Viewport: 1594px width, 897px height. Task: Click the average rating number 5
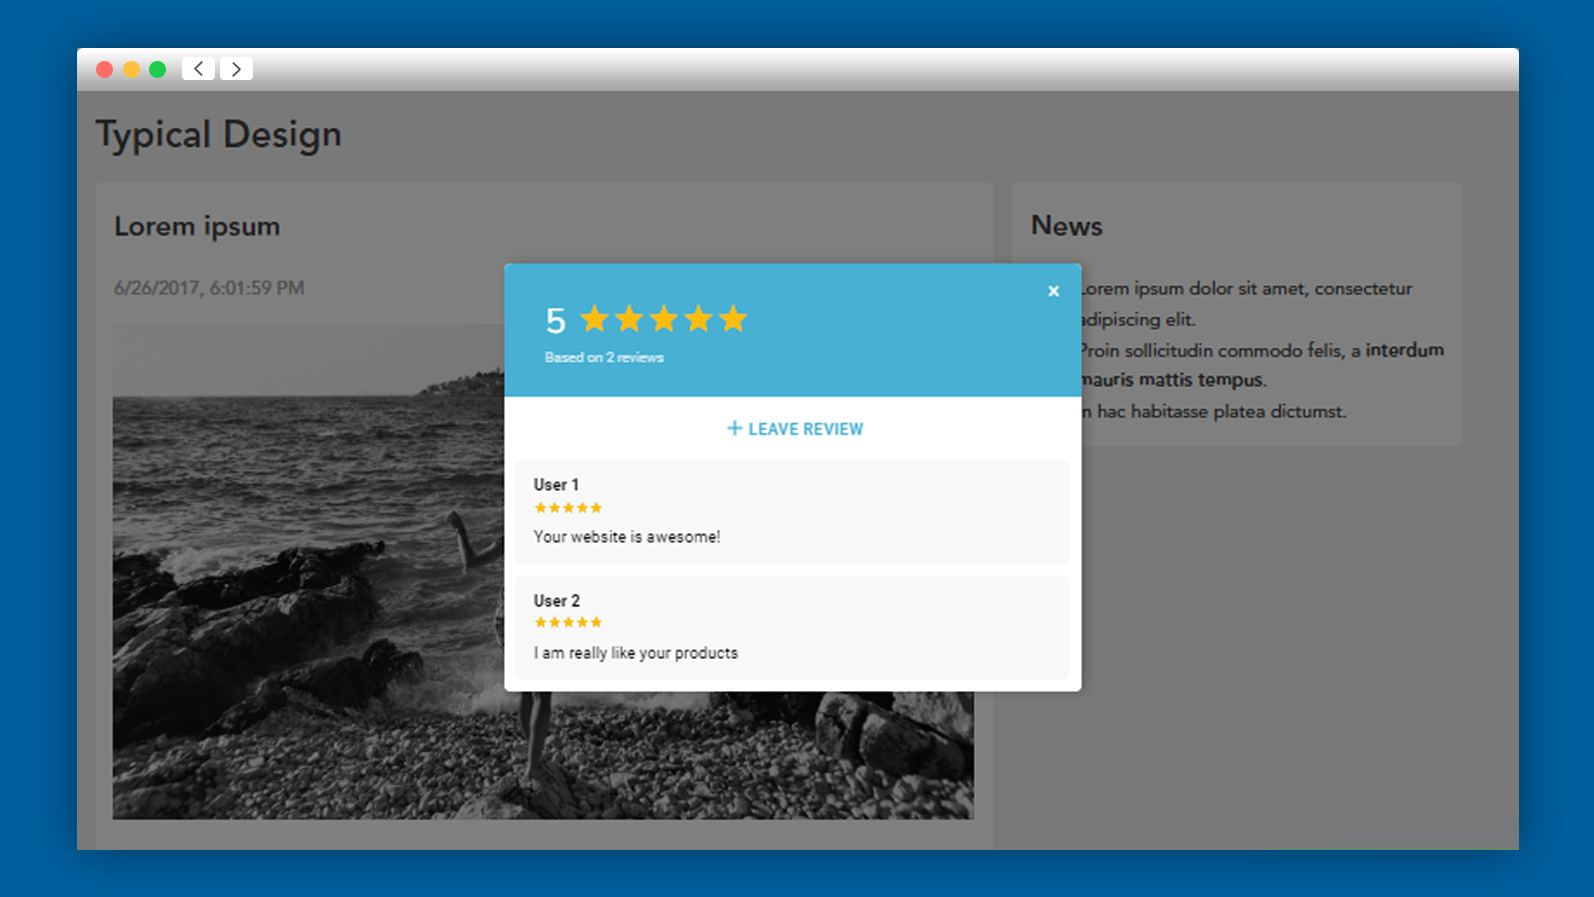(x=555, y=321)
